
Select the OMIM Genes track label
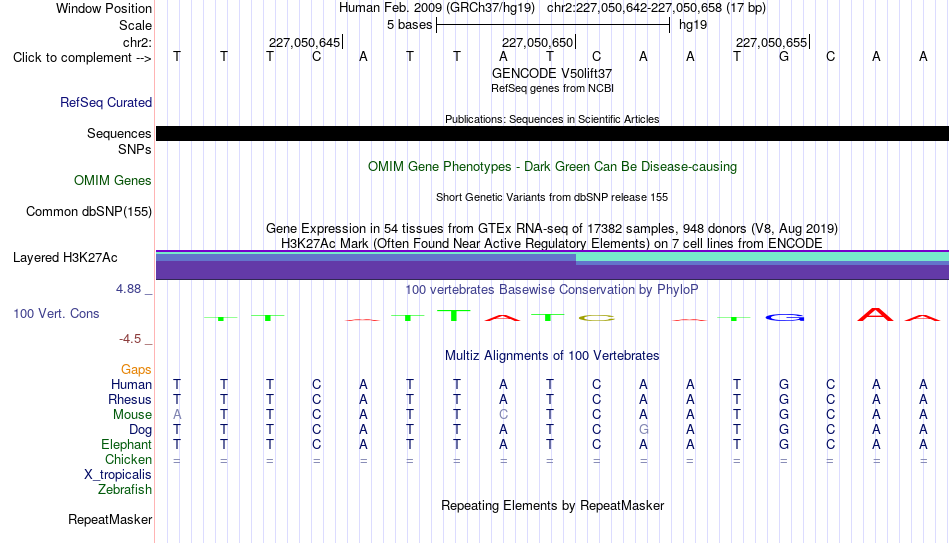112,181
